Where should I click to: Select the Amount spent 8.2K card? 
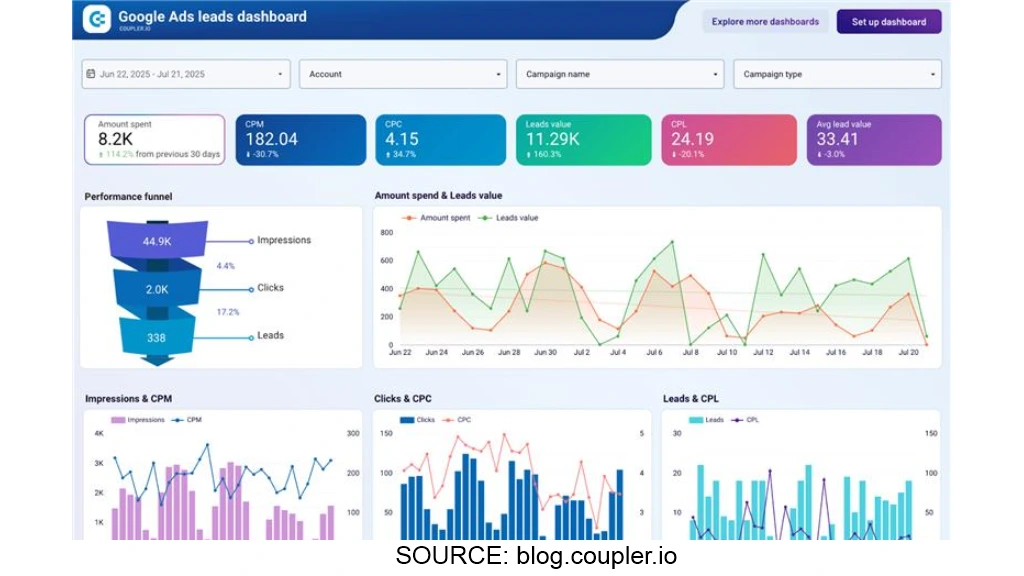154,139
